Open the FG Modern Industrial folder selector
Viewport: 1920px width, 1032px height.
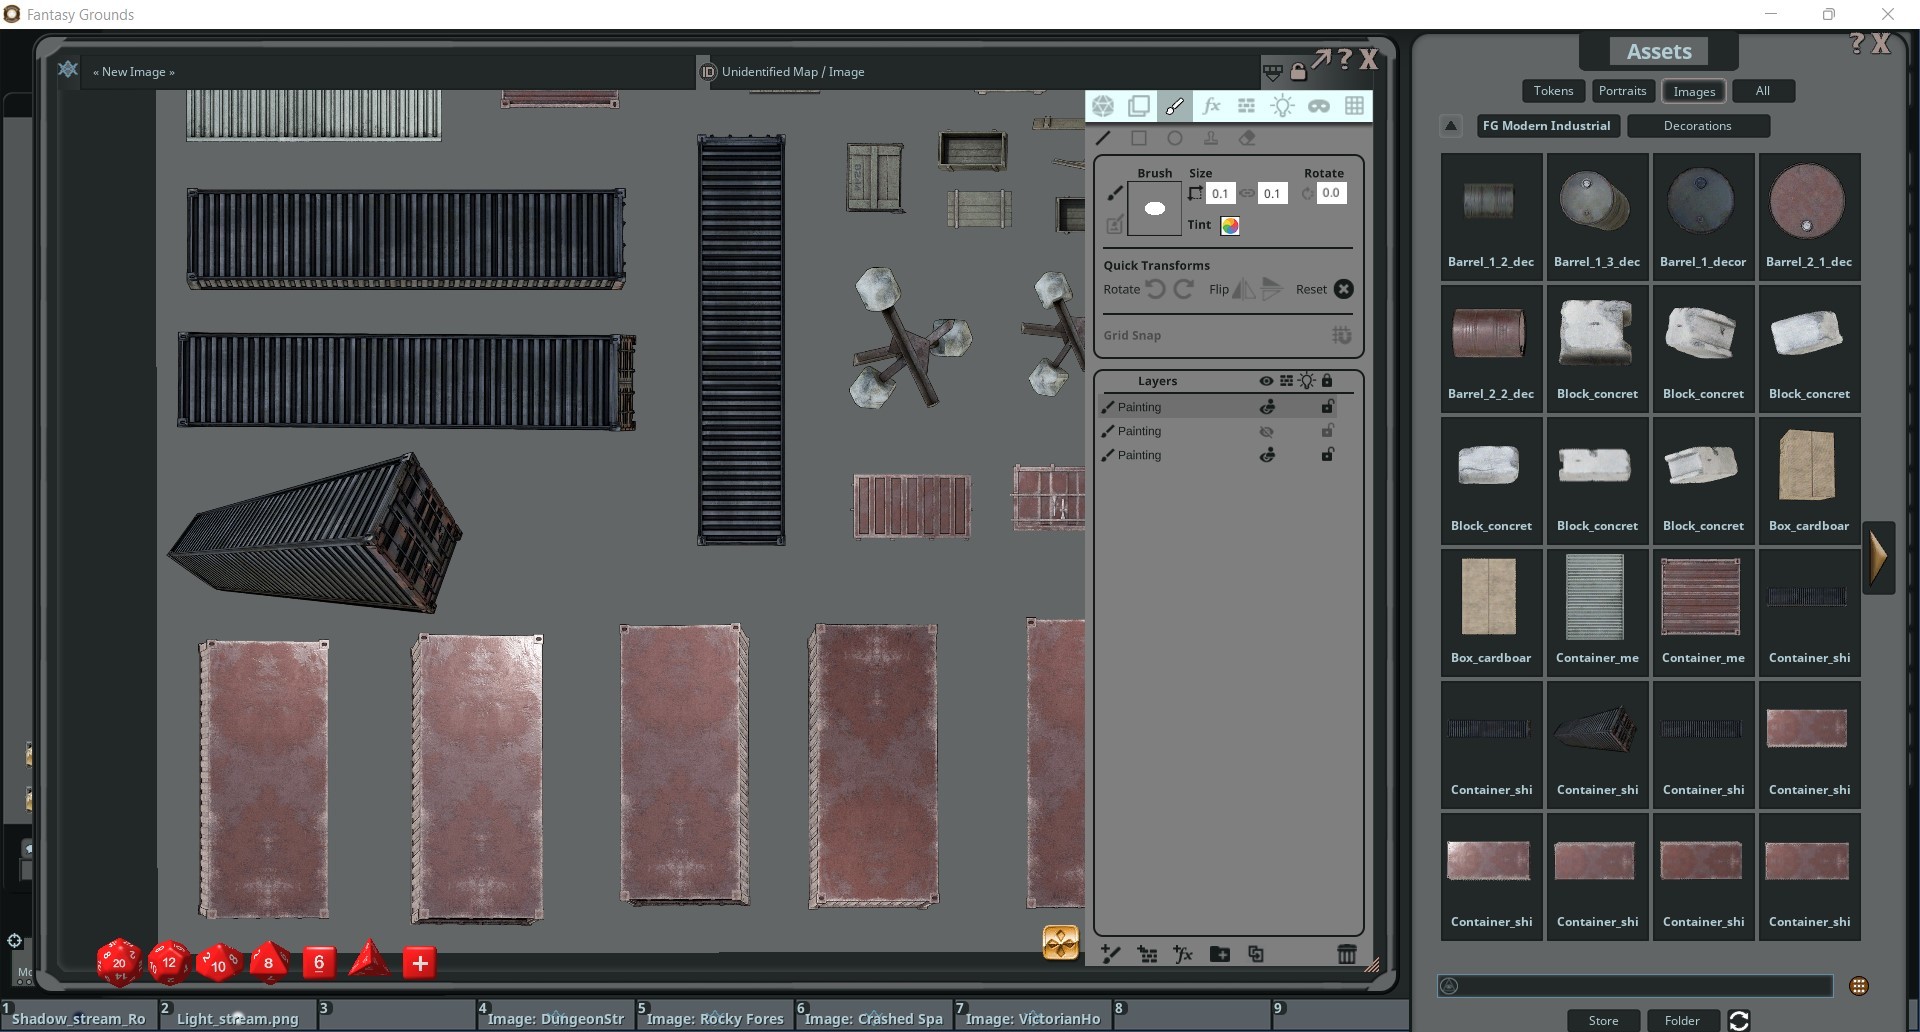click(1546, 126)
